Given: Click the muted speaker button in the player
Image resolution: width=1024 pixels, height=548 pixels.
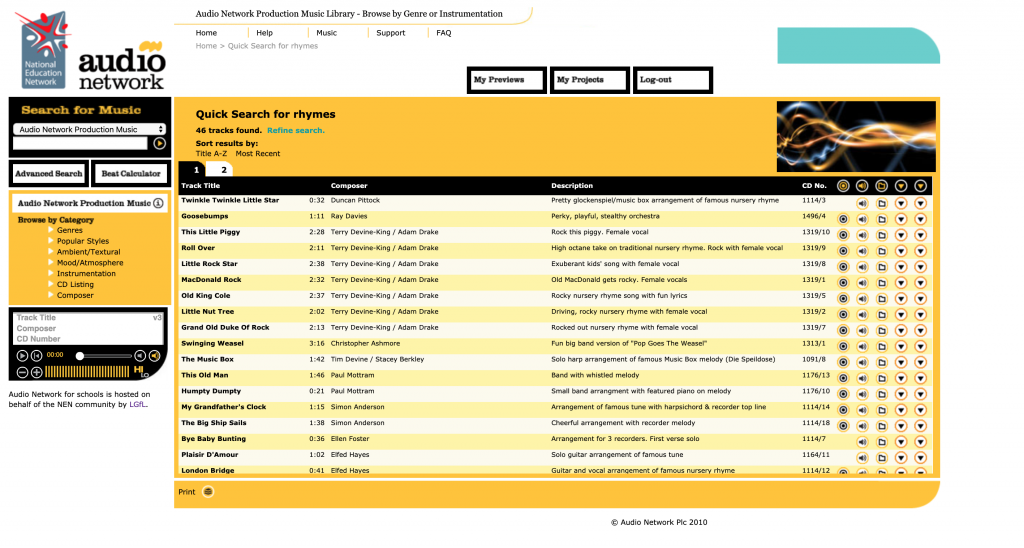Looking at the screenshot, I should [140, 356].
